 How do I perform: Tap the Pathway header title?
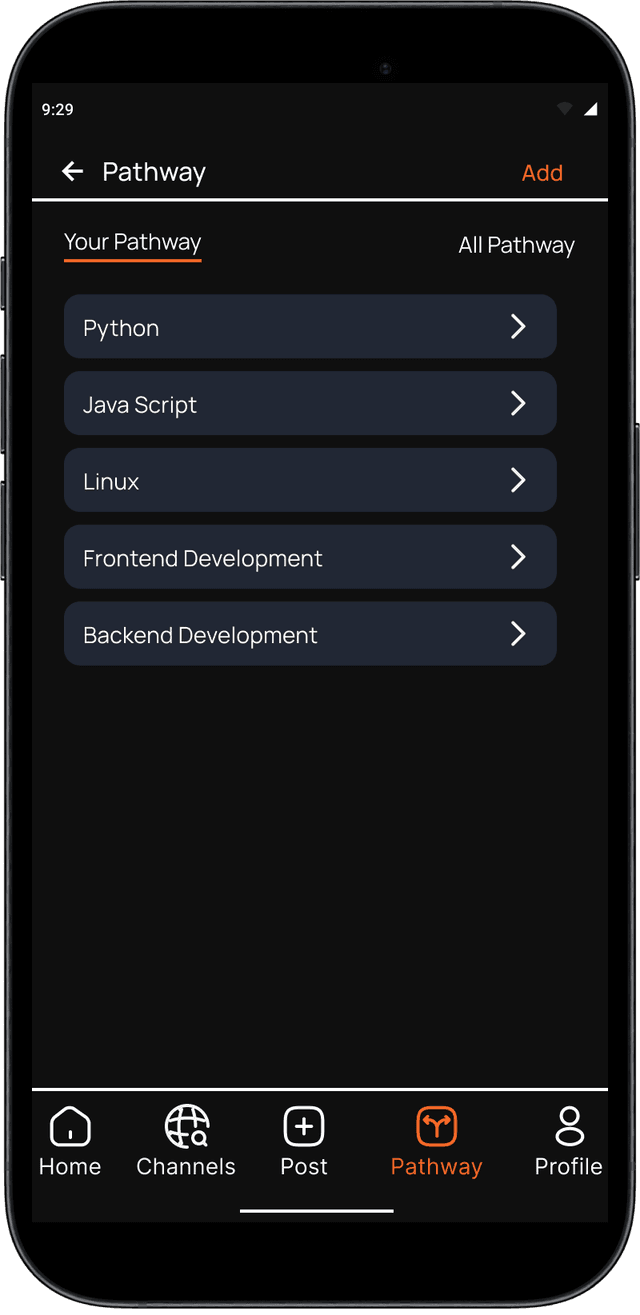[x=154, y=172]
